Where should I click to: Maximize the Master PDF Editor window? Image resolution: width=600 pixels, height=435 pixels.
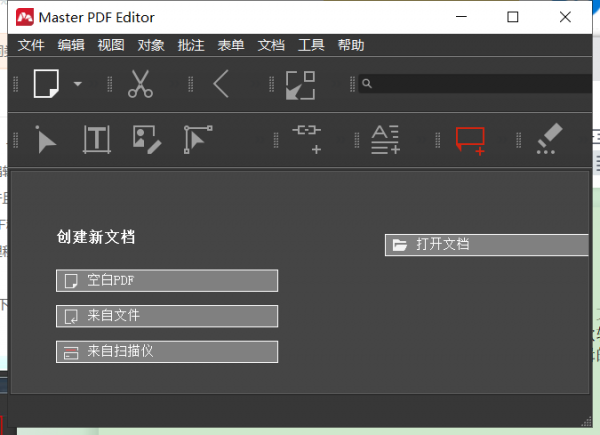[513, 17]
